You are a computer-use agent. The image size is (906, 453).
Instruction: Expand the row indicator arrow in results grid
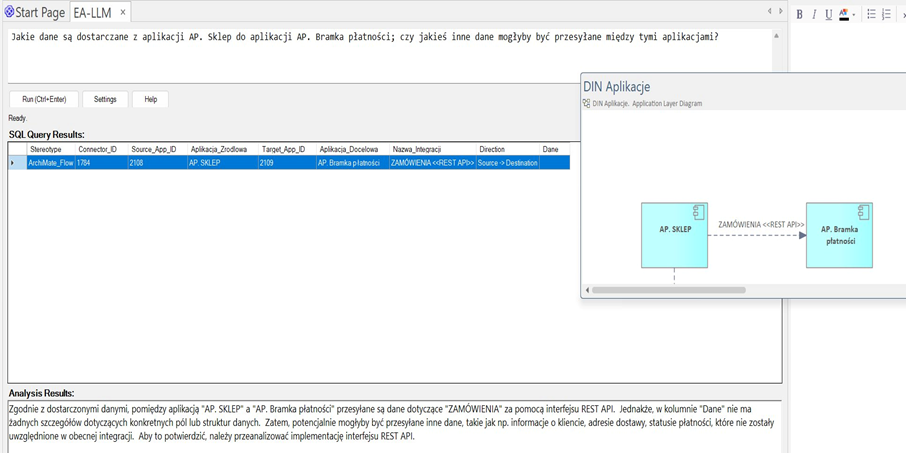click(x=13, y=163)
